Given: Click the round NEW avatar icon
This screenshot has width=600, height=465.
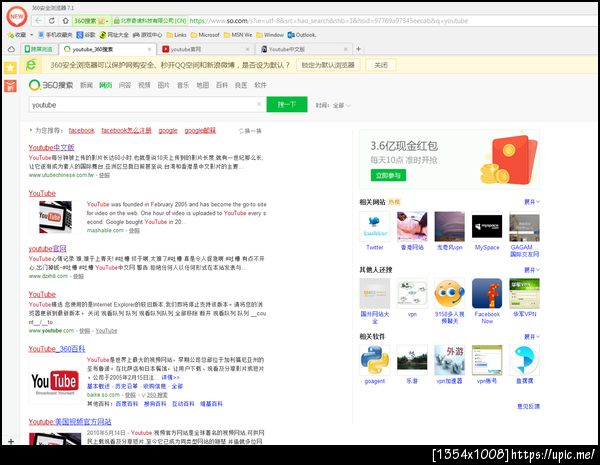Looking at the screenshot, I should 17,16.
